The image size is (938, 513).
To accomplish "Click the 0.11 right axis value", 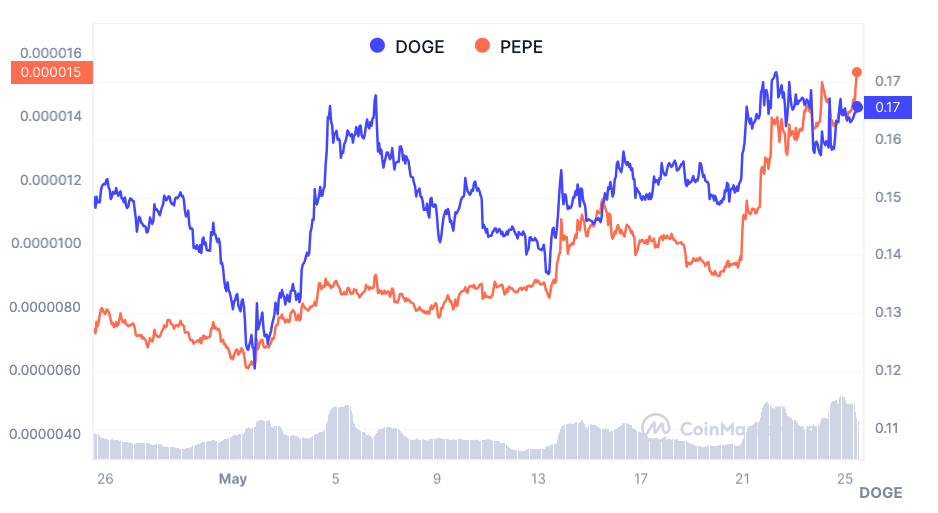I will [887, 428].
